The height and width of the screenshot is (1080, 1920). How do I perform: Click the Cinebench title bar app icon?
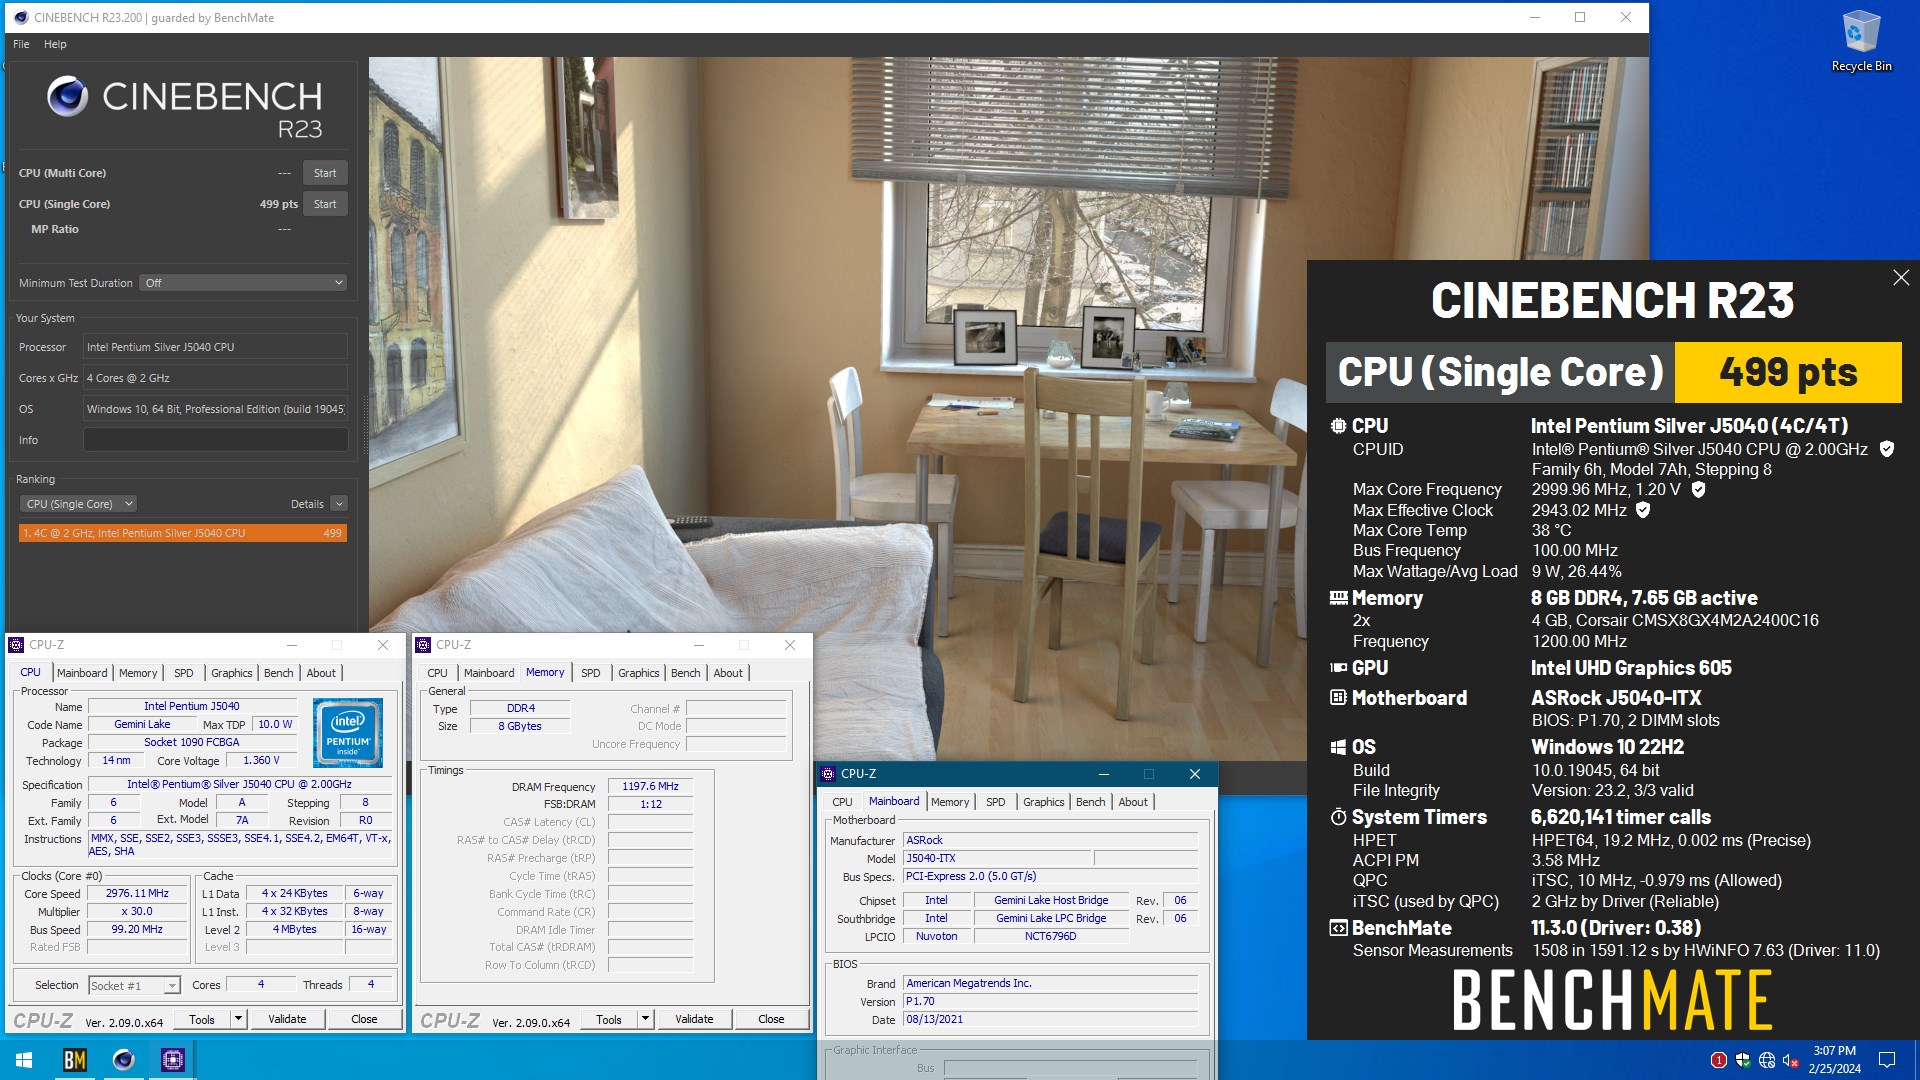coord(21,17)
